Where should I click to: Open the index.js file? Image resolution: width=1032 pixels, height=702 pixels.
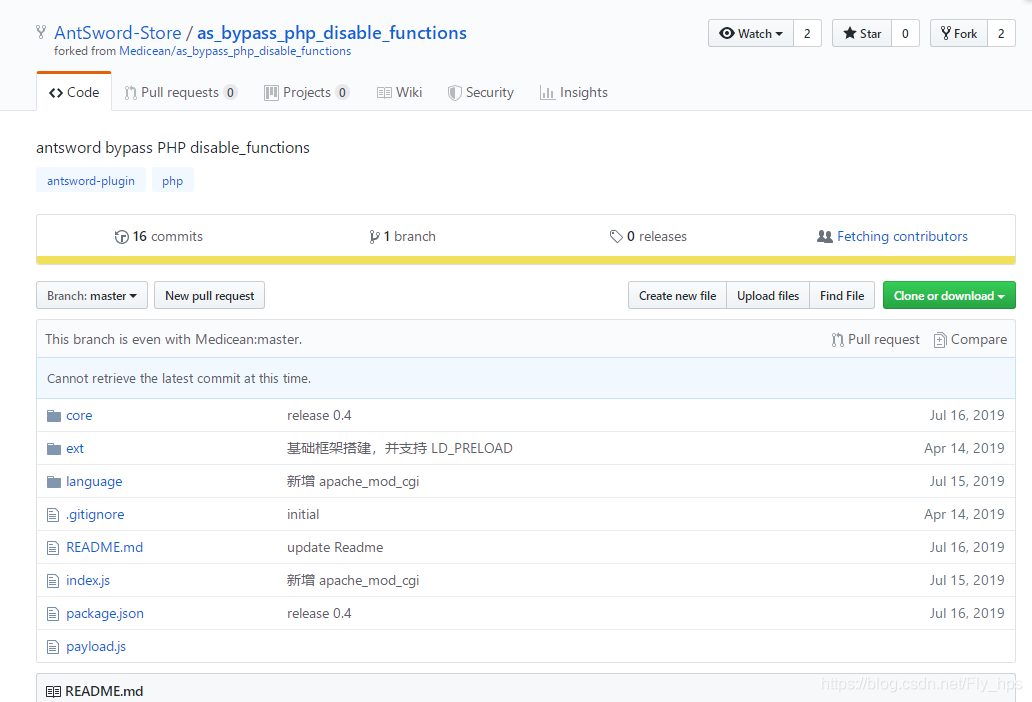tap(88, 580)
